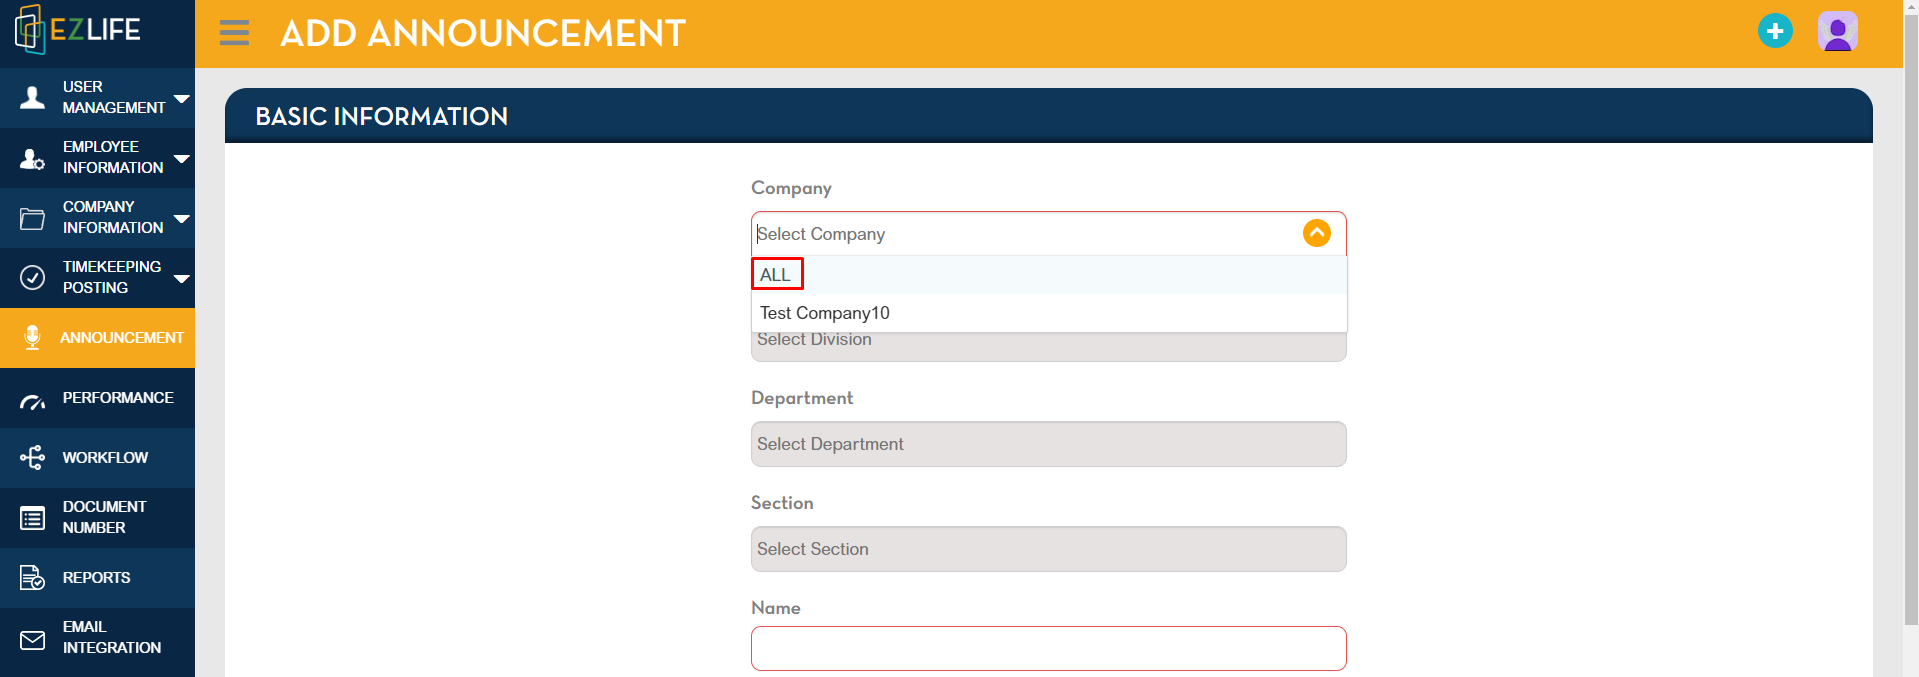Open Timekeeping Posting in sidebar
Screen dimensions: 1919x677
97,278
